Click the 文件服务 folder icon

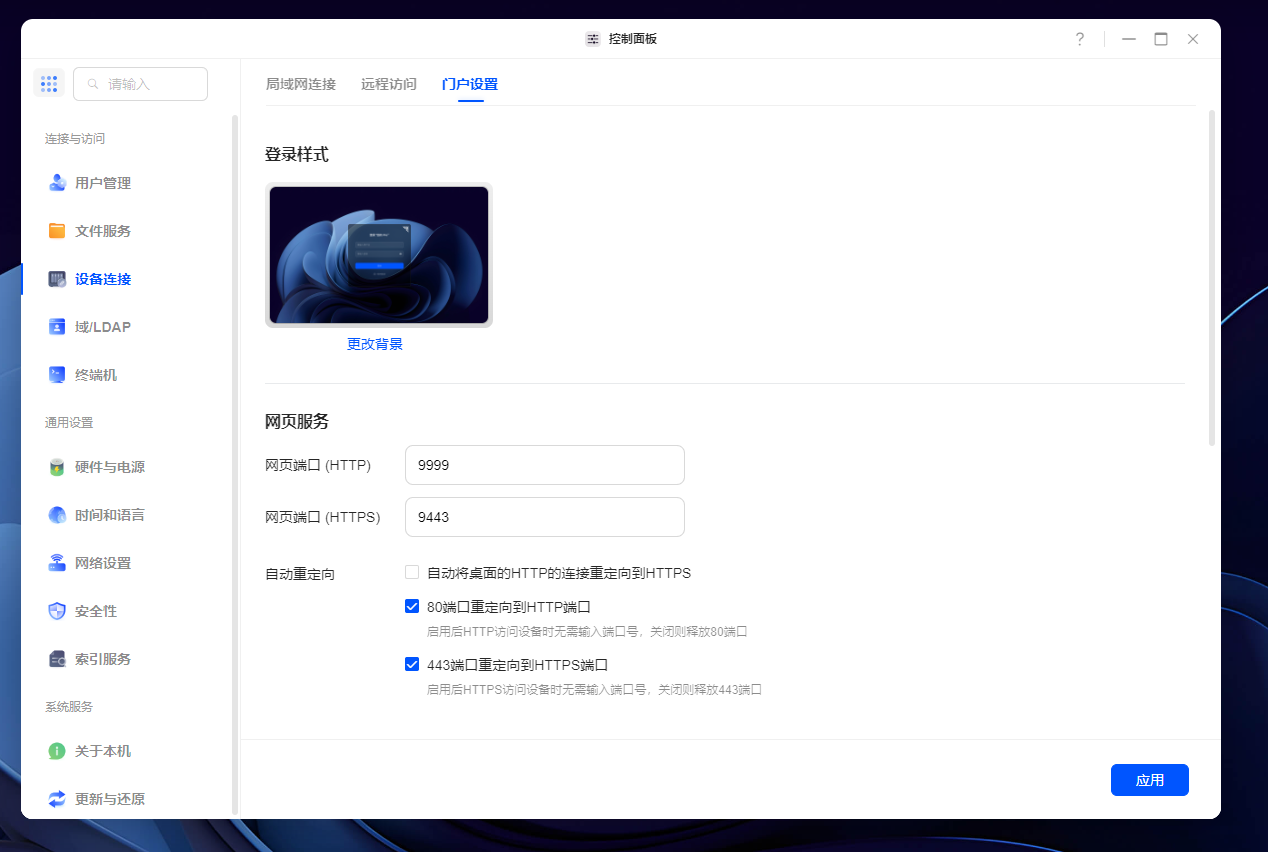coord(57,231)
